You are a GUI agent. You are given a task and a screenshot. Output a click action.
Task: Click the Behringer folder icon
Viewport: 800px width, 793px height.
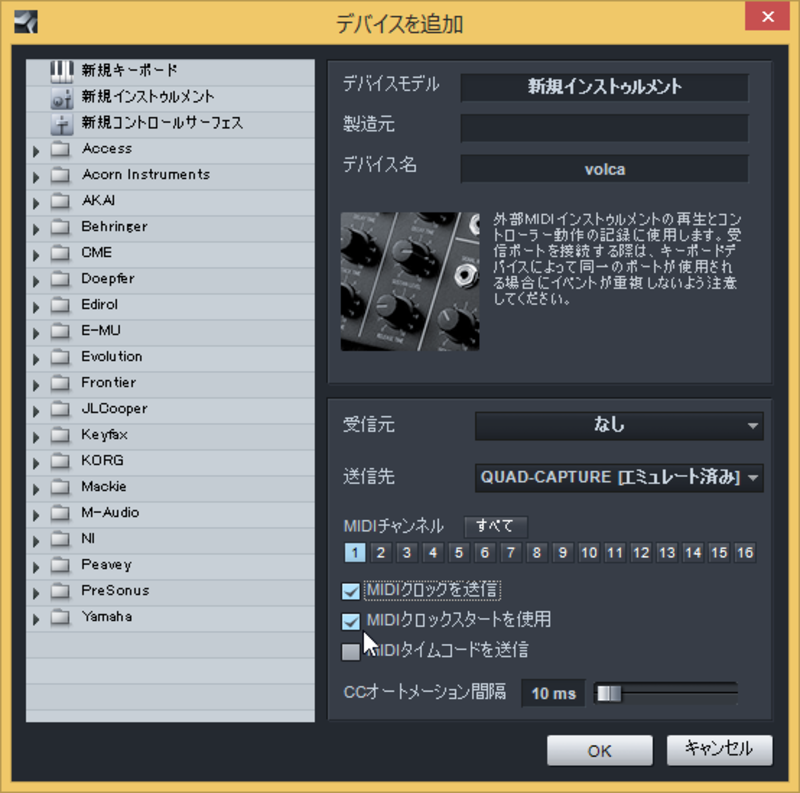point(61,228)
